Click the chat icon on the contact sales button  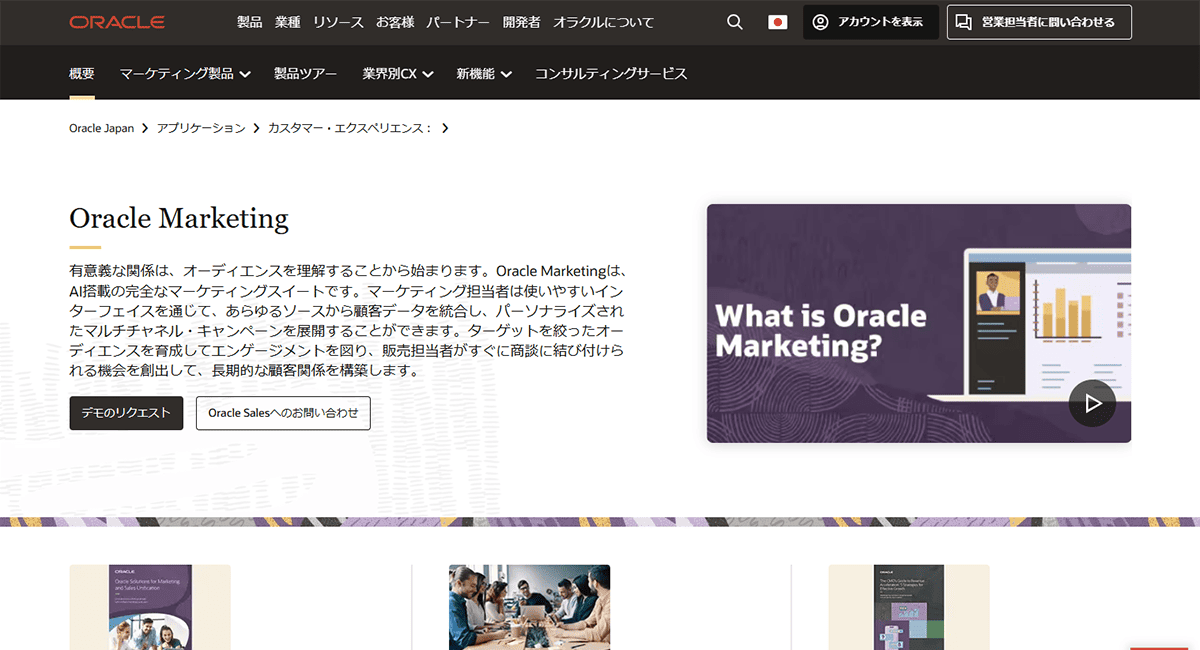point(962,22)
